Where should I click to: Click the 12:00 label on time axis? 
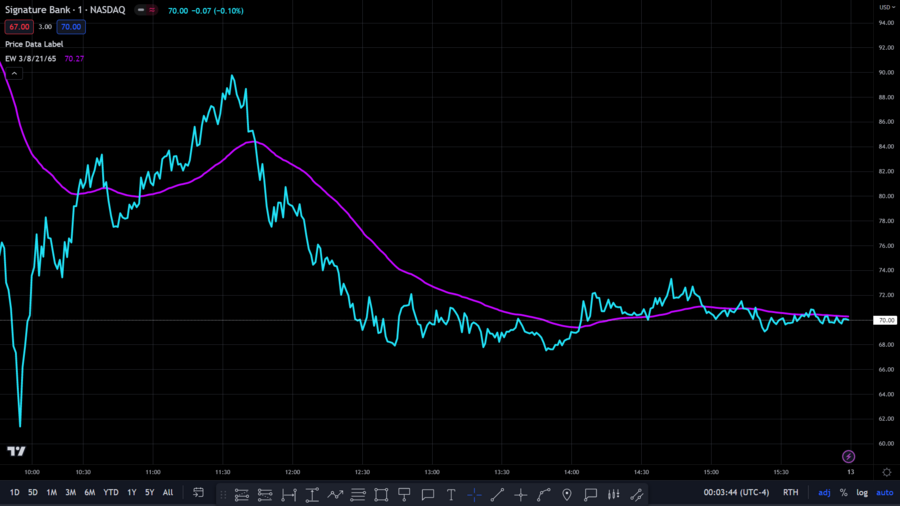pos(293,472)
